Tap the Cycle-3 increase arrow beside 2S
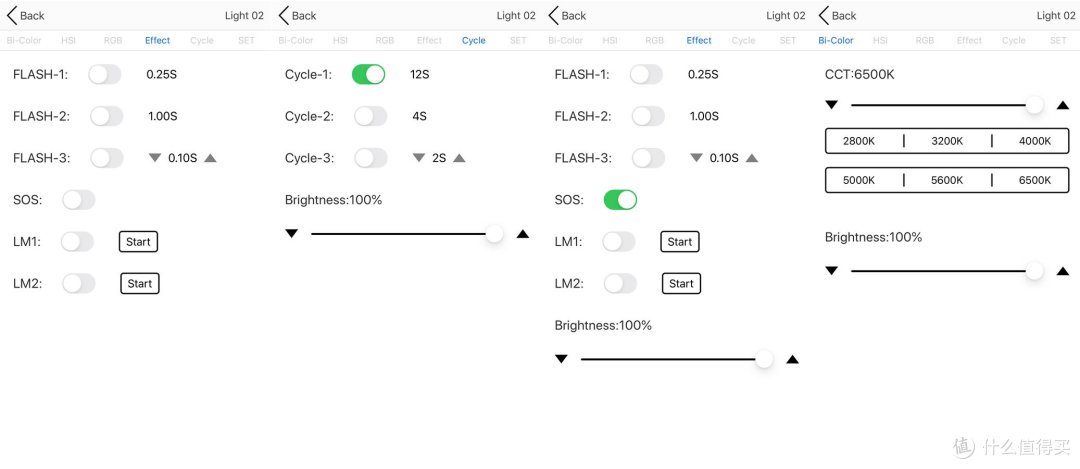 pyautogui.click(x=459, y=158)
